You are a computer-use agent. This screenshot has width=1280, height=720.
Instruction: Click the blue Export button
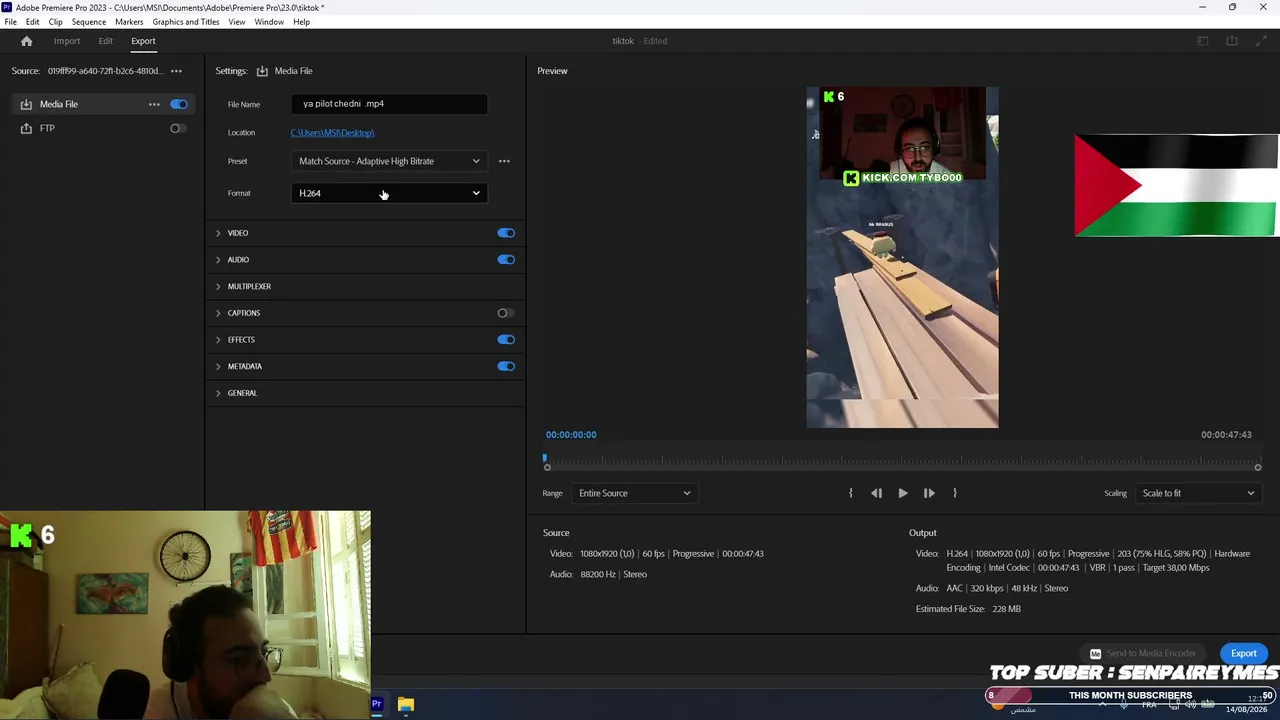pos(1243,654)
